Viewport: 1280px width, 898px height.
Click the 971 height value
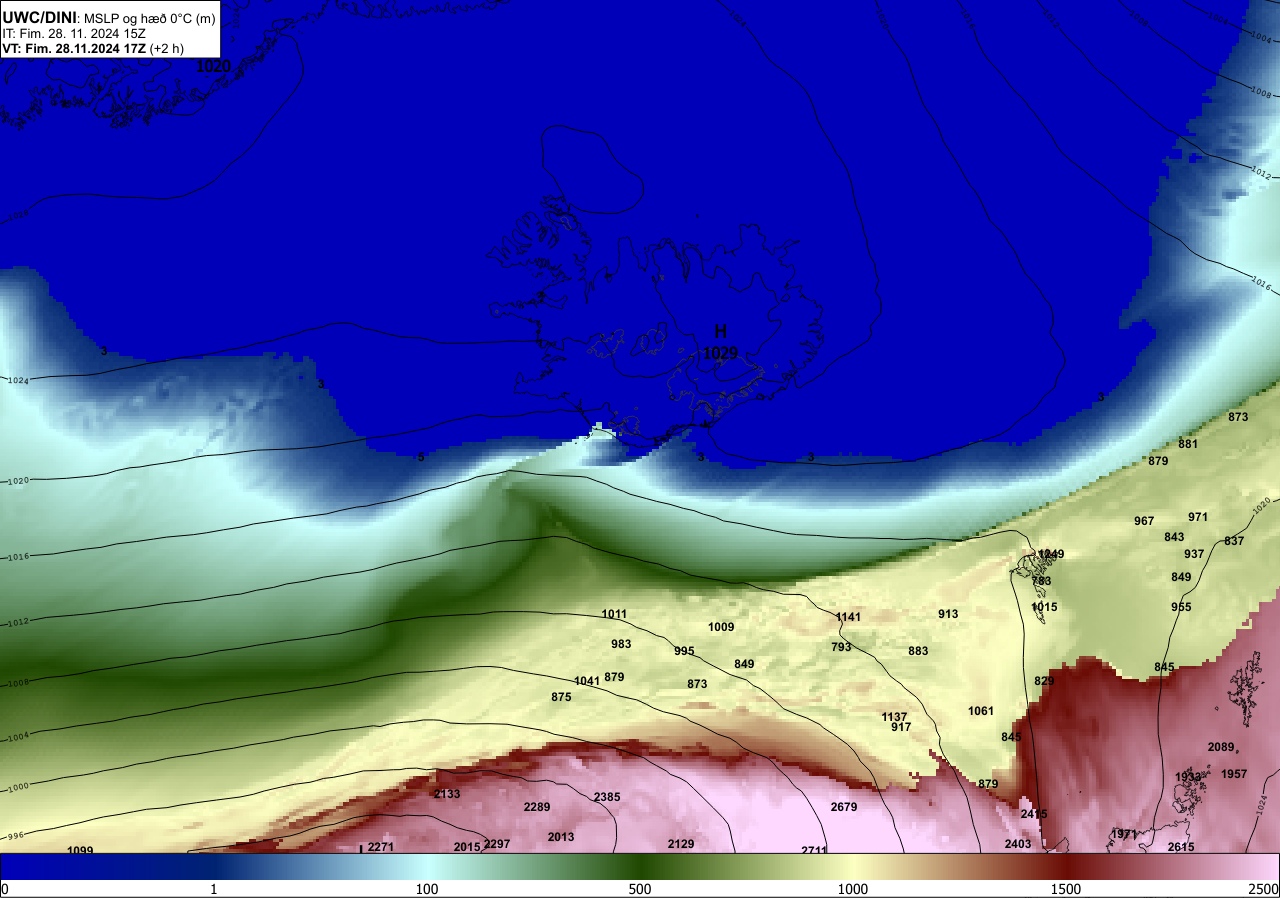pyautogui.click(x=1198, y=517)
